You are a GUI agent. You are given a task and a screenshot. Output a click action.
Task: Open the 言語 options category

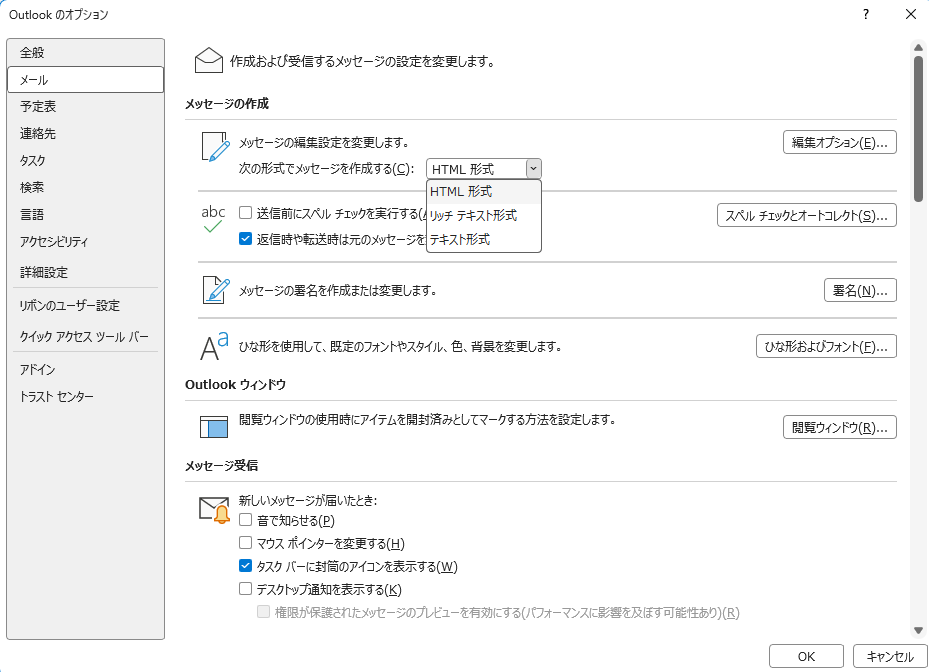[x=85, y=215]
